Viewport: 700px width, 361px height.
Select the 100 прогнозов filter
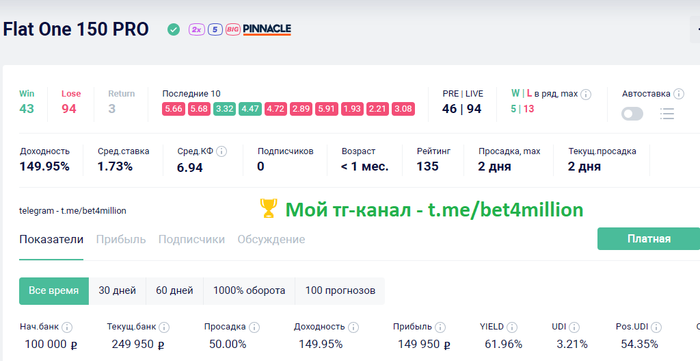pos(340,290)
